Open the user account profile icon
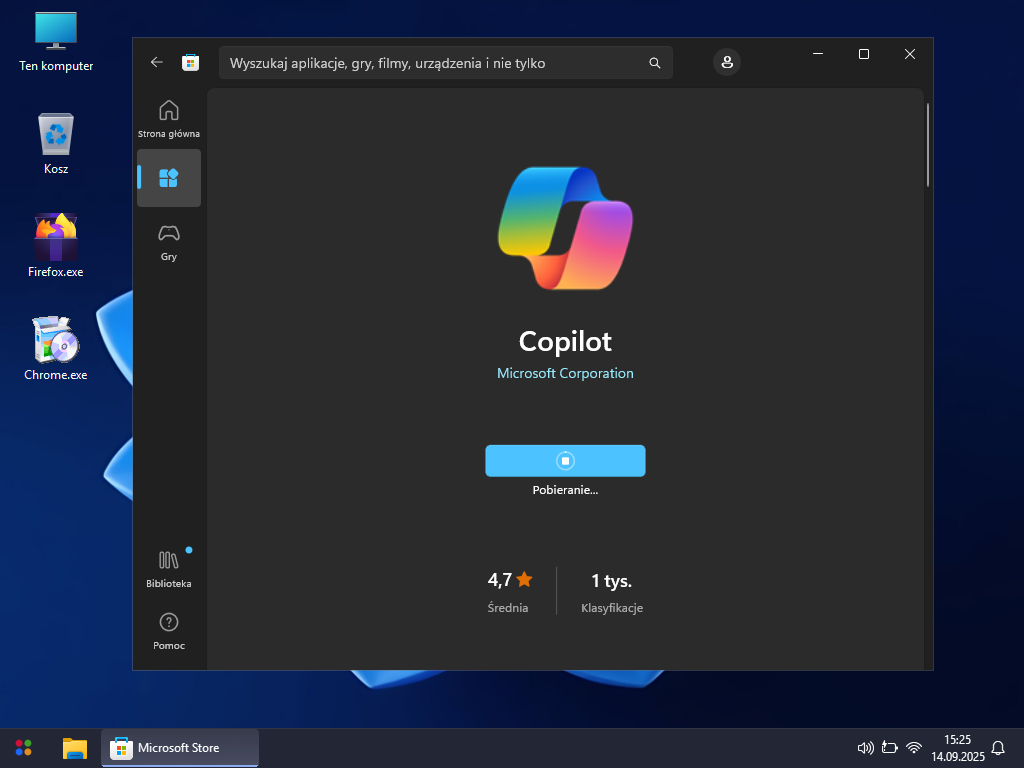The width and height of the screenshot is (1024, 768). (727, 62)
